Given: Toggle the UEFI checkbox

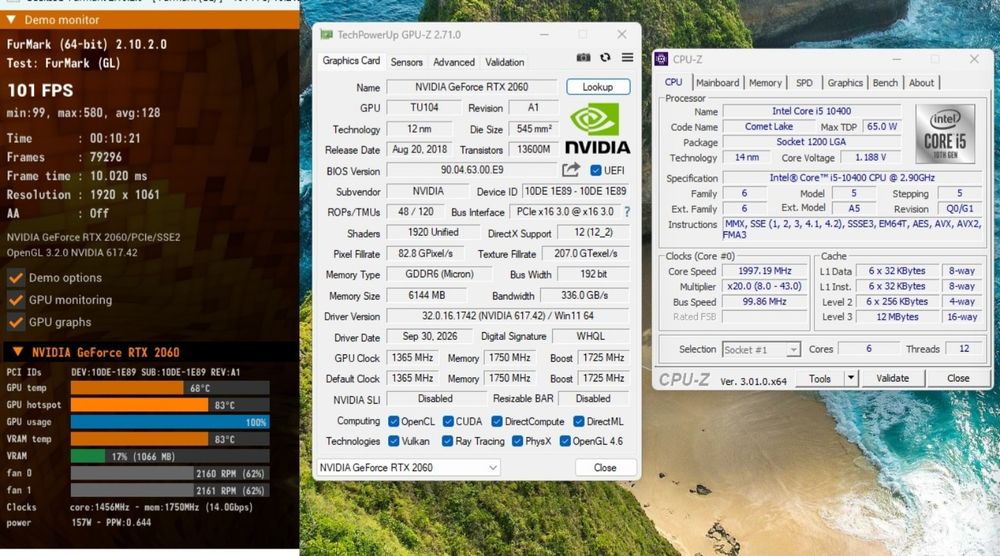Looking at the screenshot, I should (x=596, y=170).
